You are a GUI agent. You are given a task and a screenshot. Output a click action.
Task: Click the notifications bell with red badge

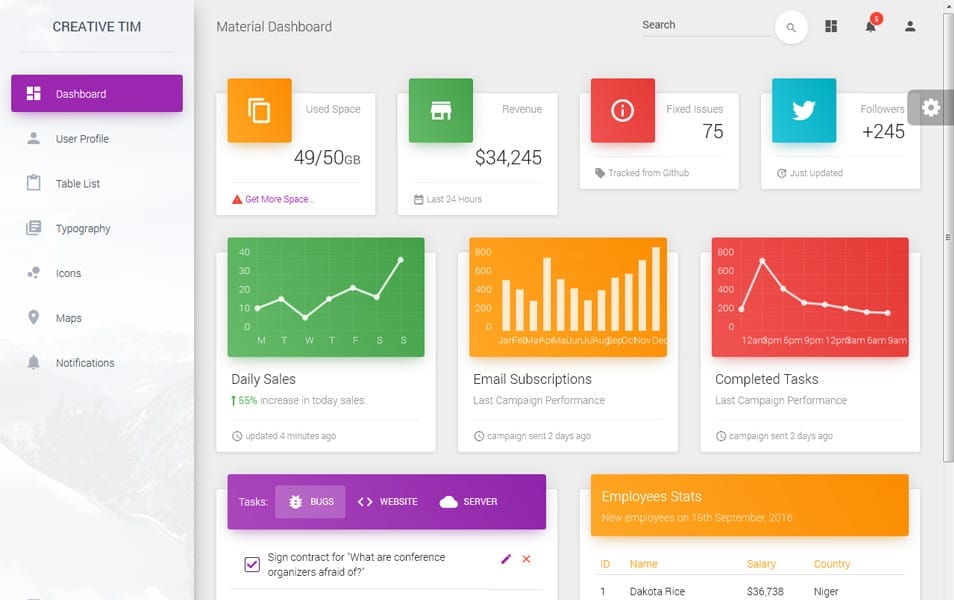869,27
